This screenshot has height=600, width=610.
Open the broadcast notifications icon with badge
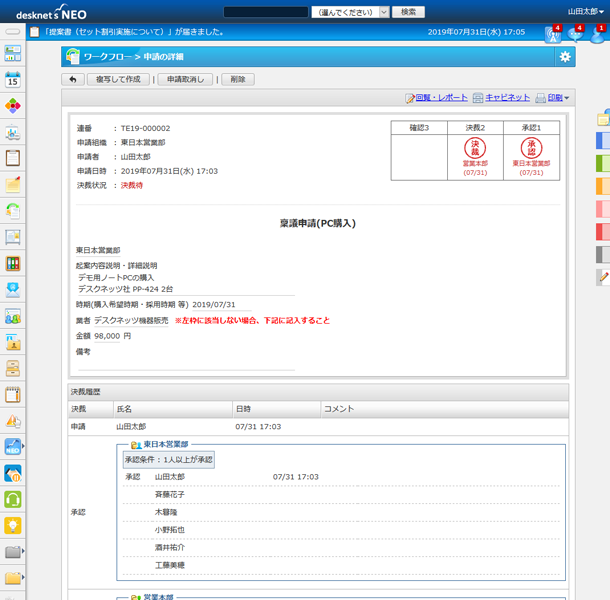(553, 33)
